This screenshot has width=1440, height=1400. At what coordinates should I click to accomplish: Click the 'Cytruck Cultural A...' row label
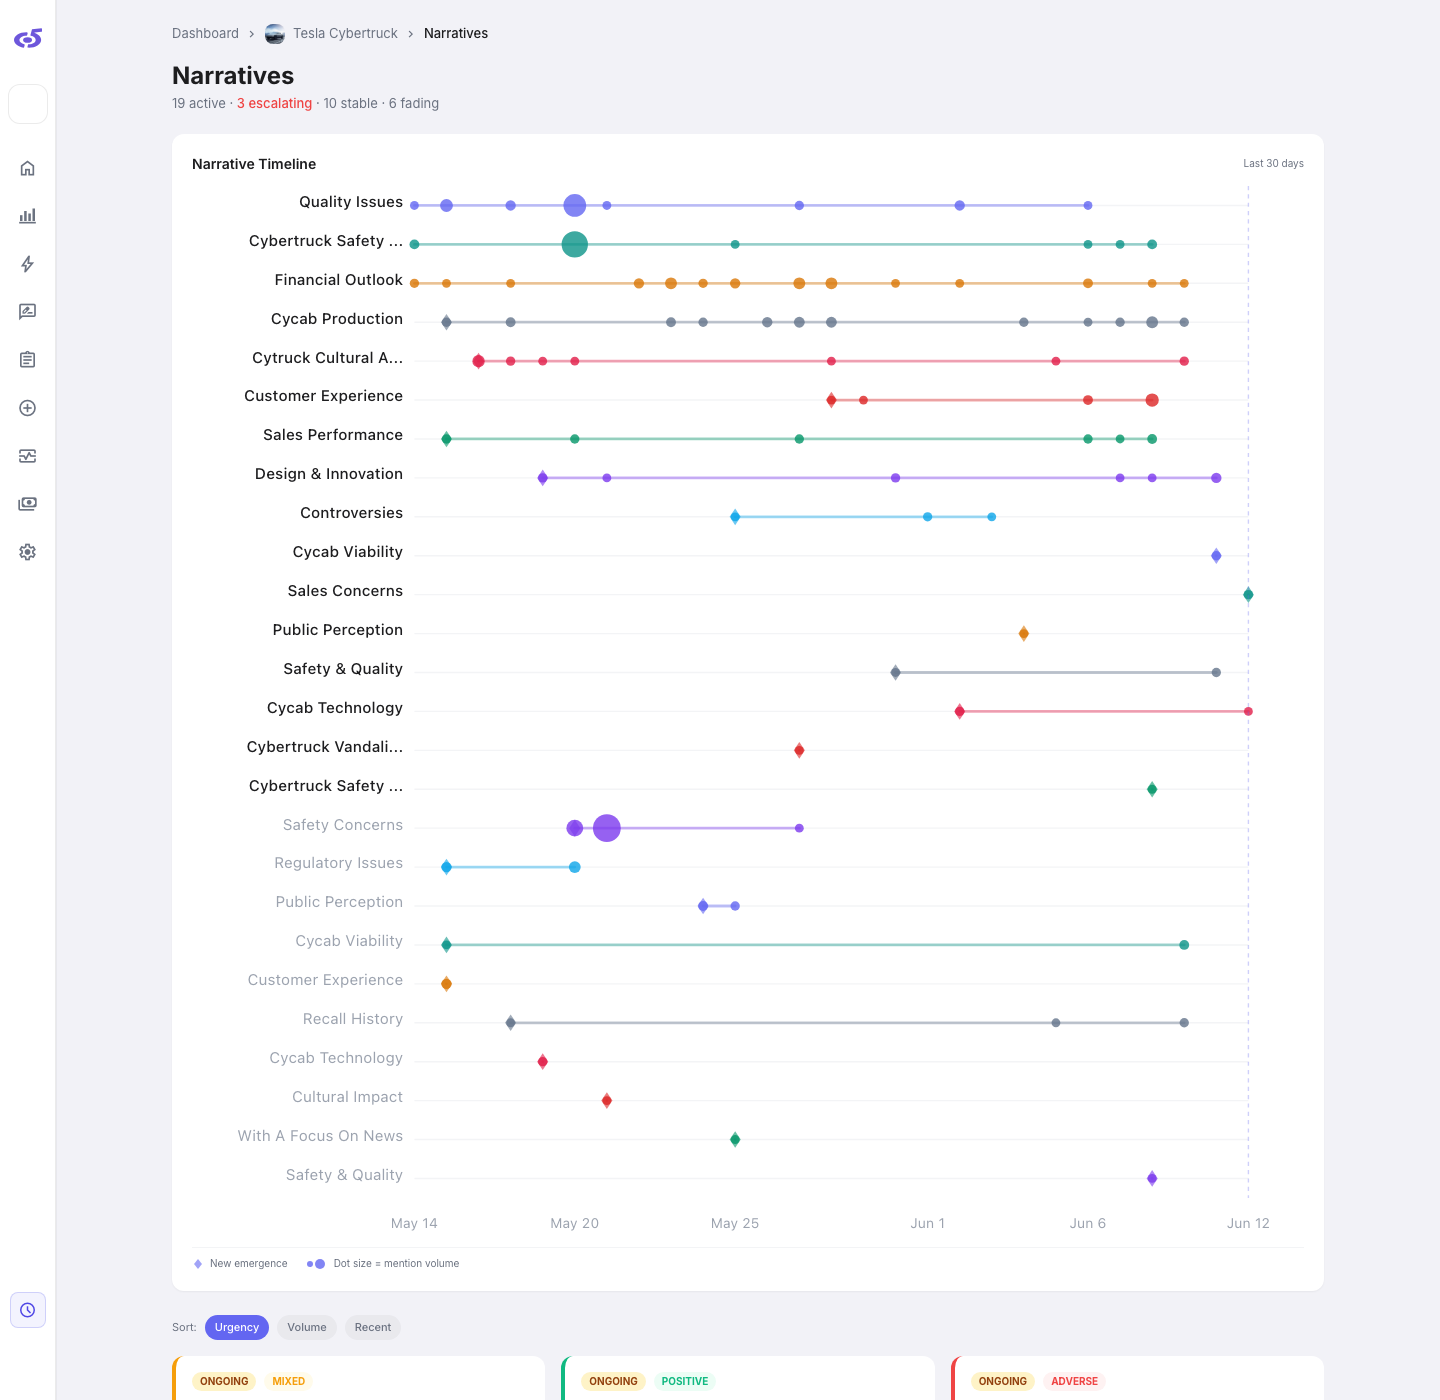tap(327, 358)
